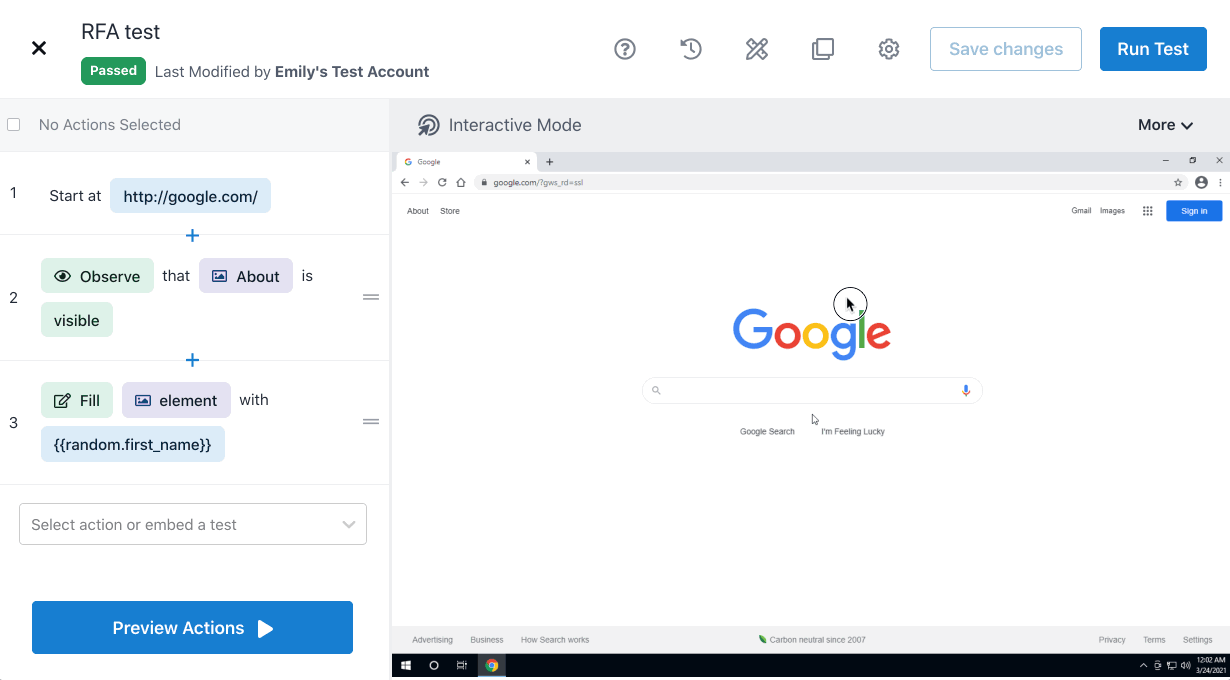The height and width of the screenshot is (680, 1230).
Task: Click I'm Feeling Lucky button
Action: pos(853,432)
